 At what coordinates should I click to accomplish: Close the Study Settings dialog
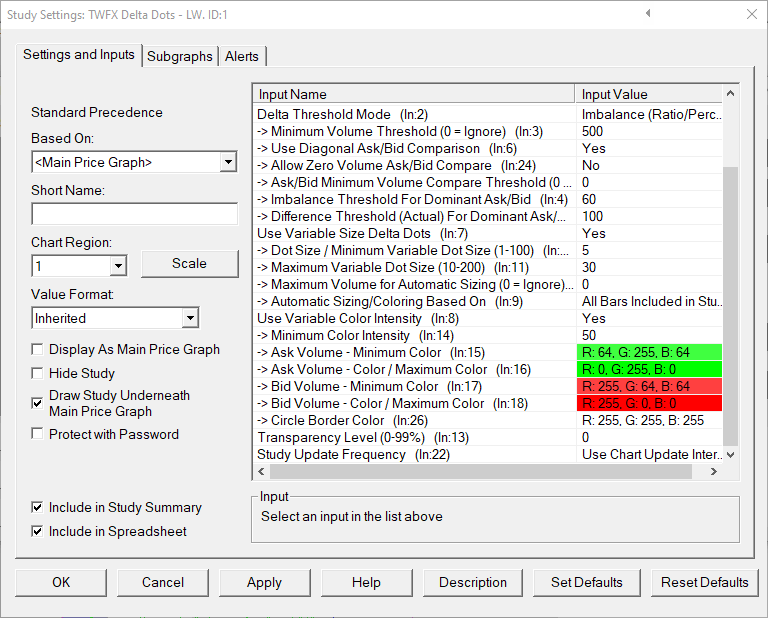pyautogui.click(x=750, y=14)
